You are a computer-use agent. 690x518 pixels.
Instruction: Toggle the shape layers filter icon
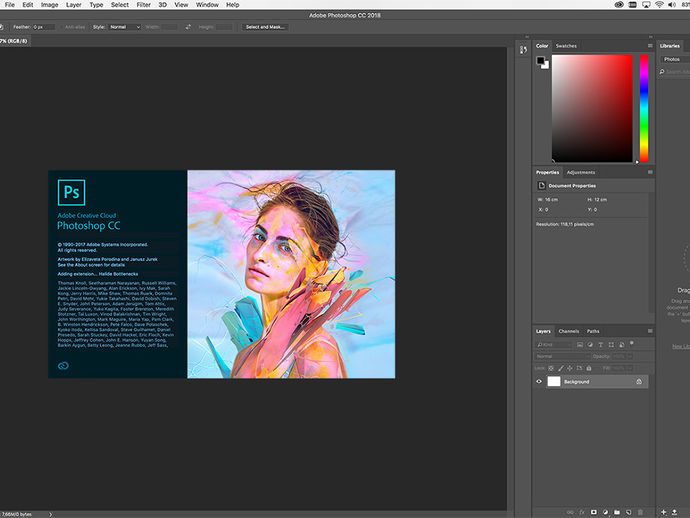point(611,345)
